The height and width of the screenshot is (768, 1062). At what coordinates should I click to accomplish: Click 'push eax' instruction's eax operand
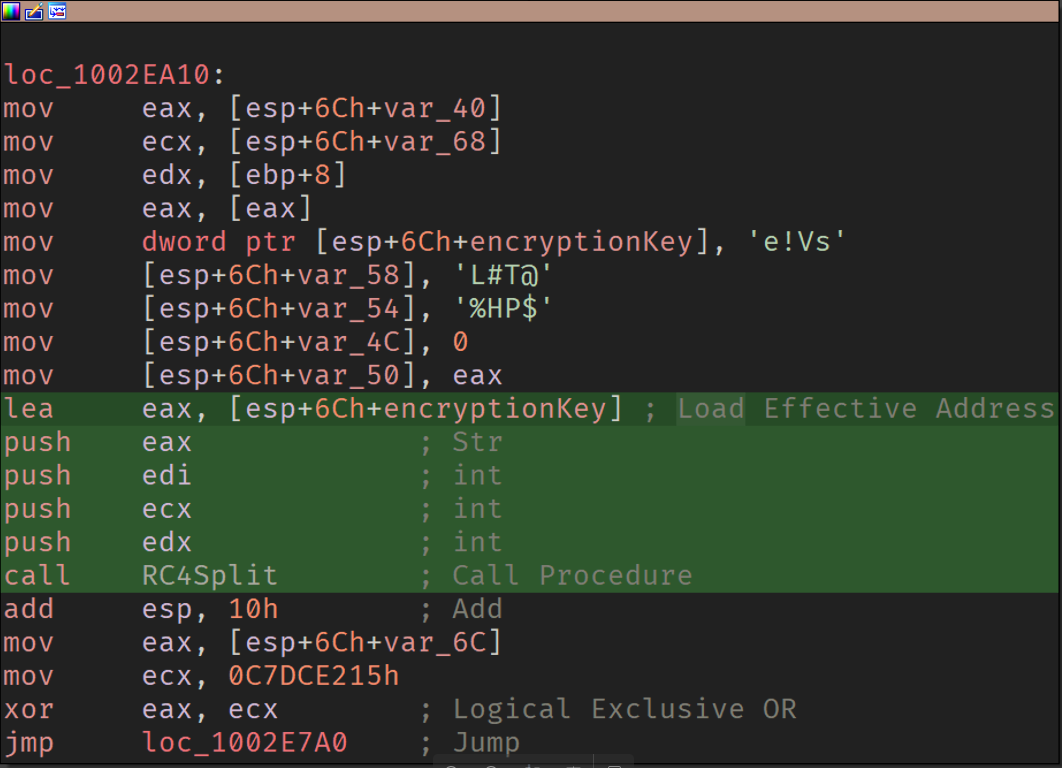click(x=167, y=442)
